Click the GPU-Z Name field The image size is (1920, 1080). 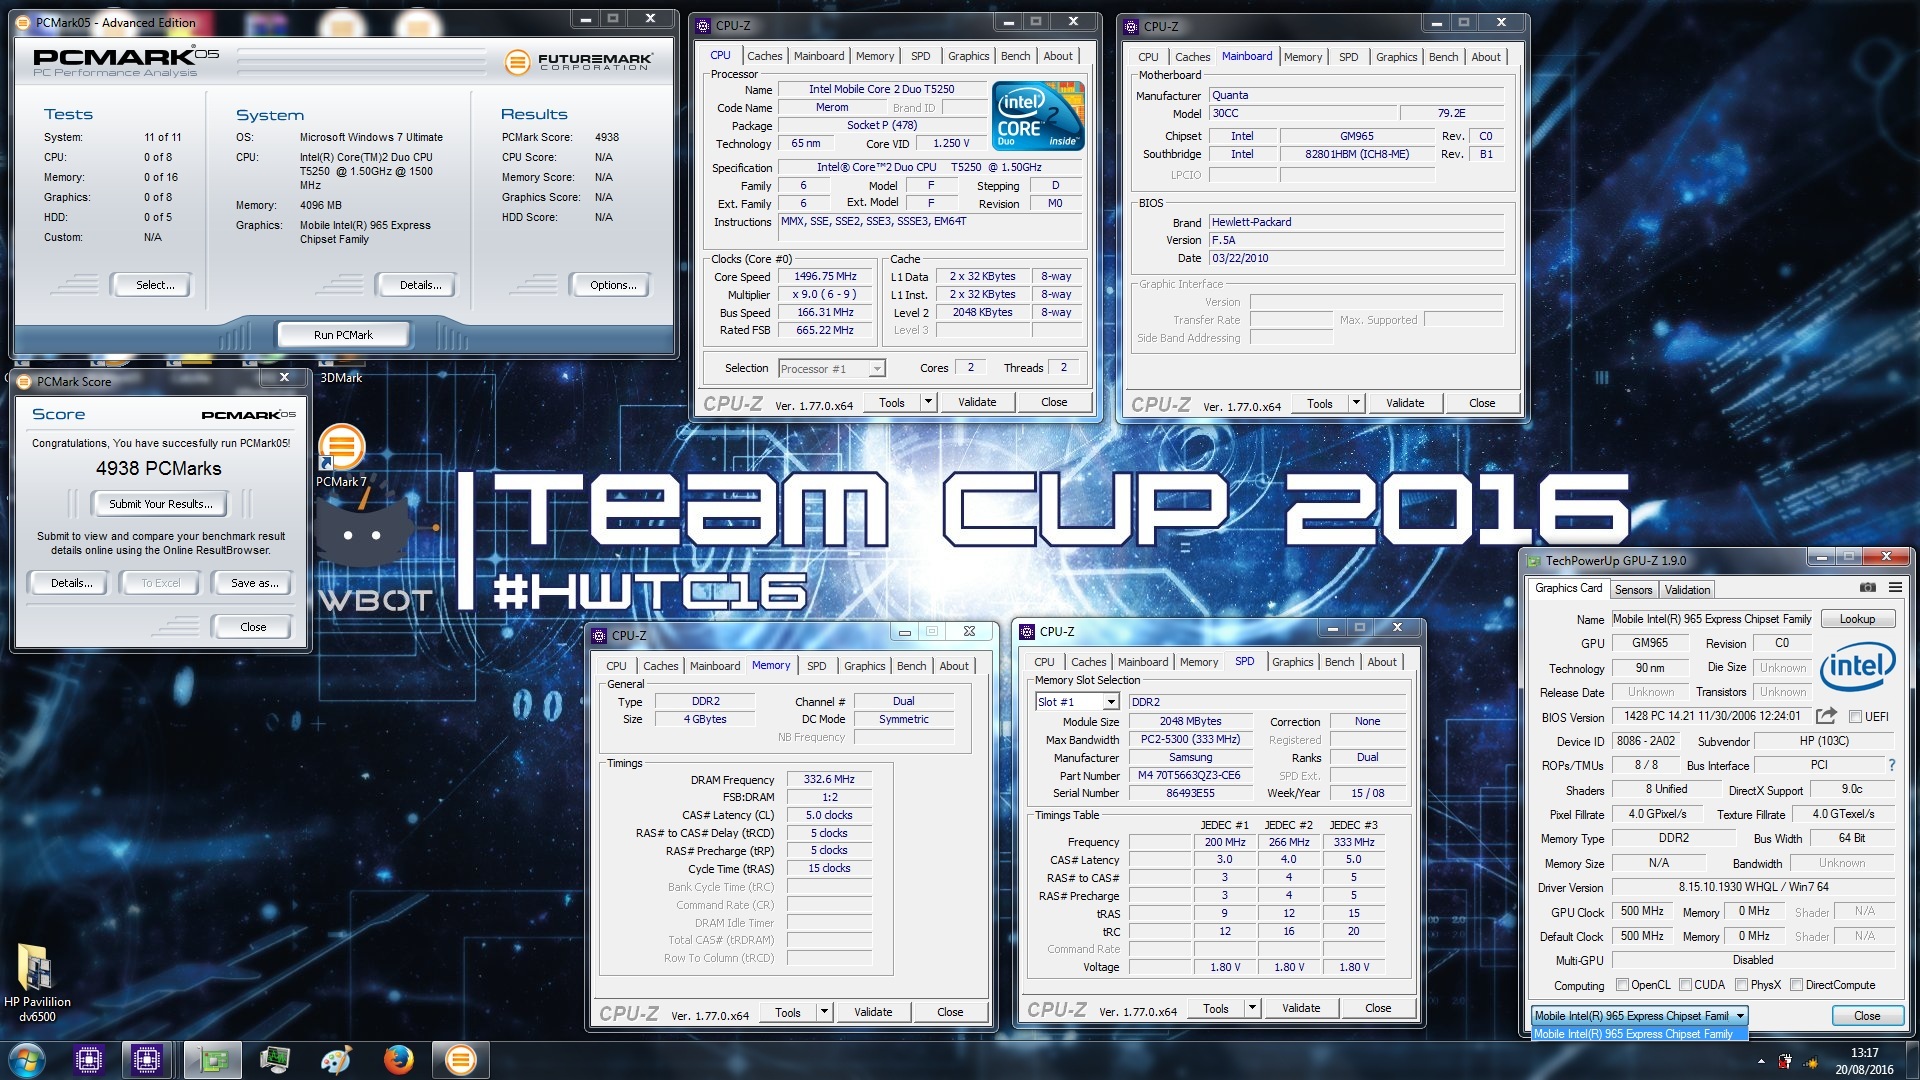[1712, 619]
